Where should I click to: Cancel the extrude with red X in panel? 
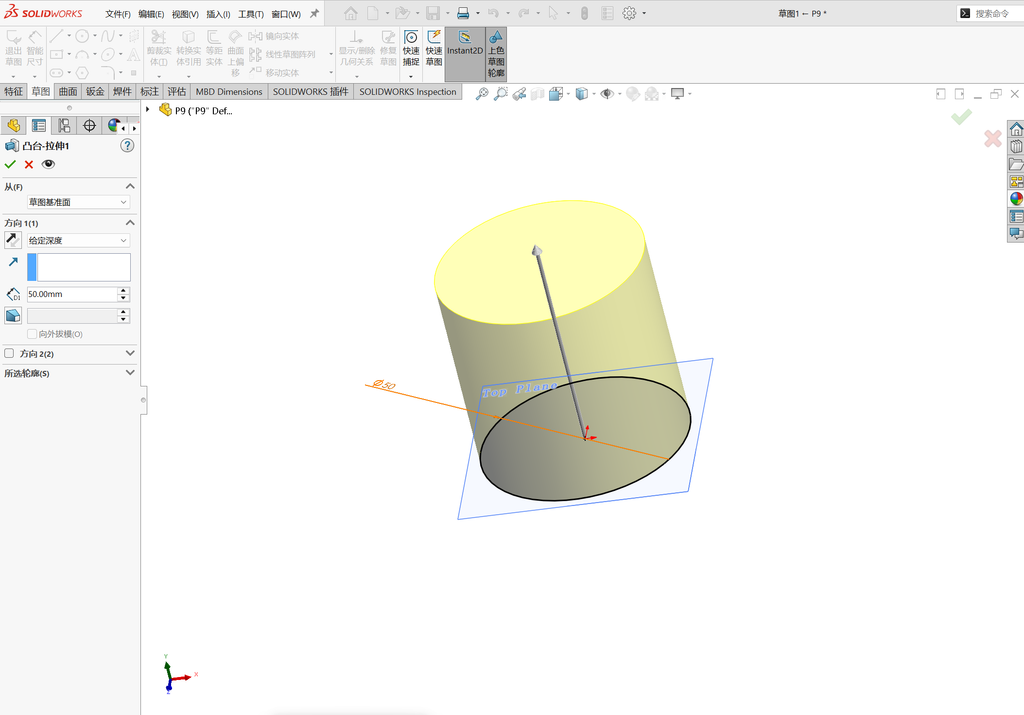[29, 165]
